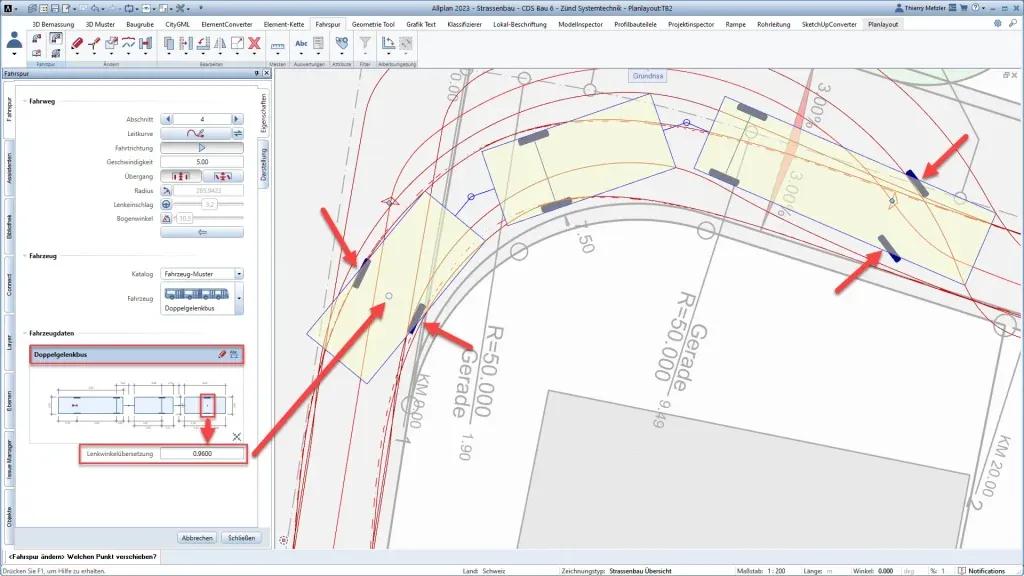The height and width of the screenshot is (576, 1024).
Task: Click the Schließen button
Action: point(241,537)
